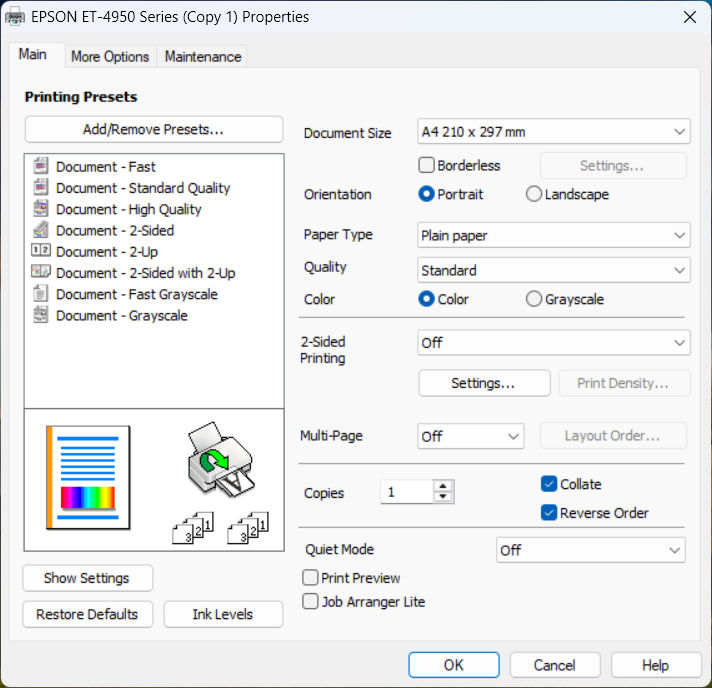Open 2-Sided Printing Settings button

coord(484,383)
